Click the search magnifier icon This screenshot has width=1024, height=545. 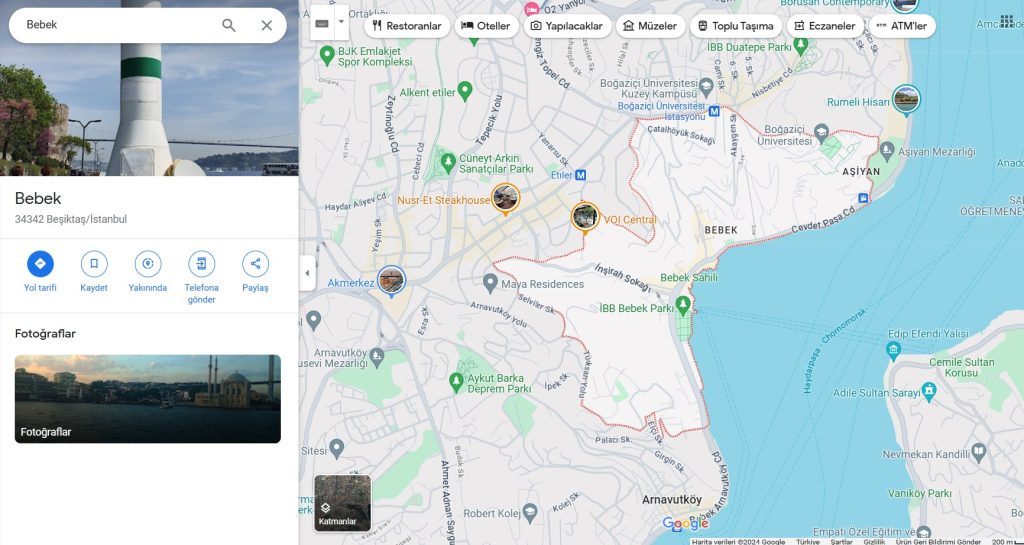coord(229,25)
